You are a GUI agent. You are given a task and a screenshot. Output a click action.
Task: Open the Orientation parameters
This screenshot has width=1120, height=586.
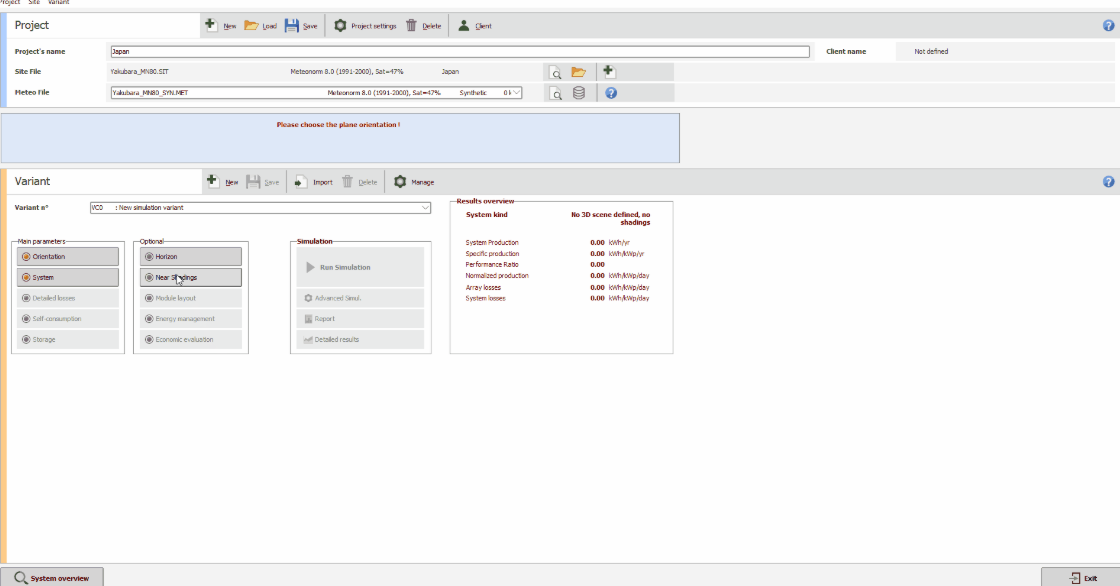coord(68,257)
